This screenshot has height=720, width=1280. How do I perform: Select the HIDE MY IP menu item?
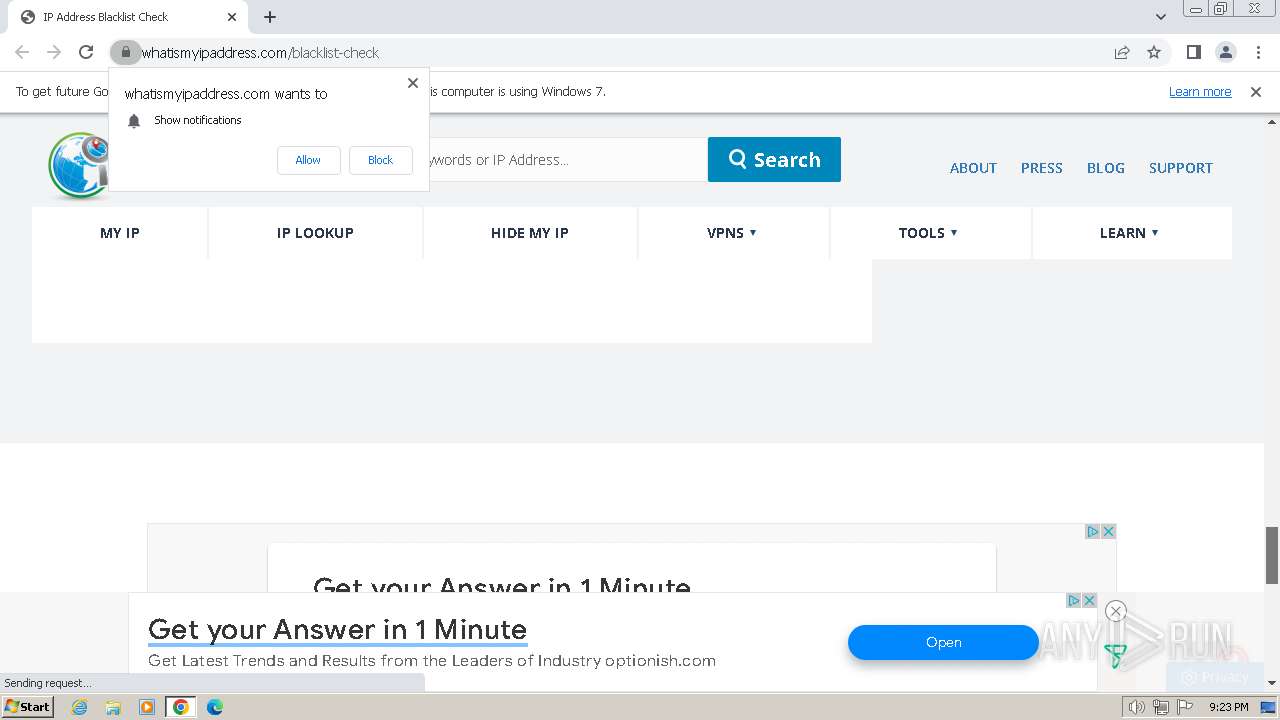529,233
